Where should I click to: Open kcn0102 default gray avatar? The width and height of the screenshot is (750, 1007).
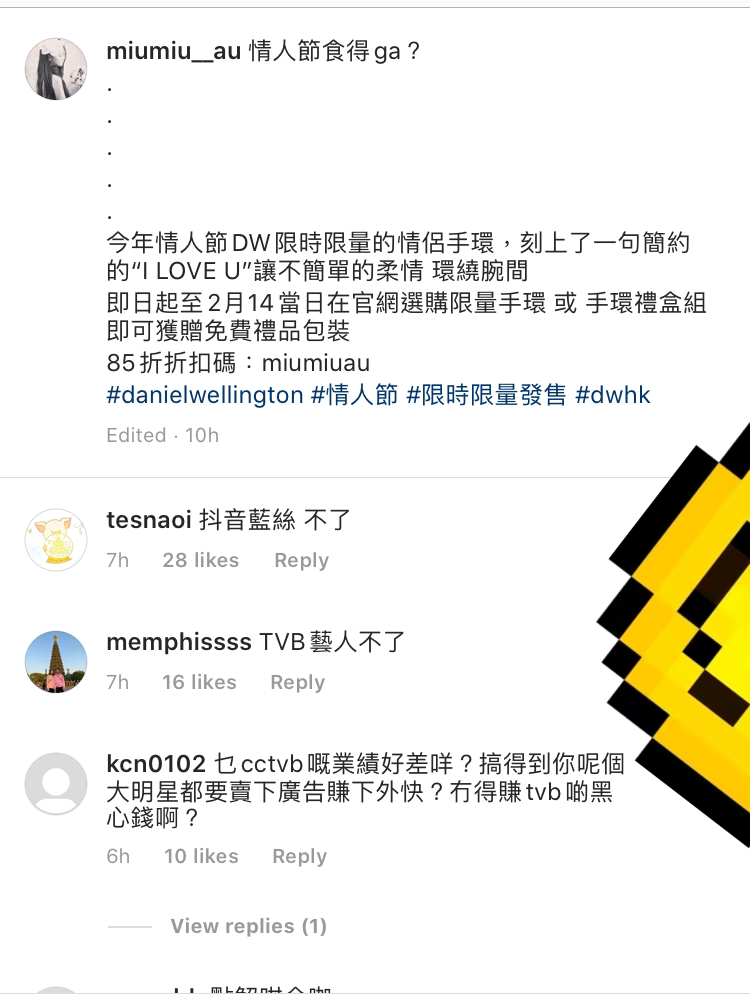pos(56,784)
